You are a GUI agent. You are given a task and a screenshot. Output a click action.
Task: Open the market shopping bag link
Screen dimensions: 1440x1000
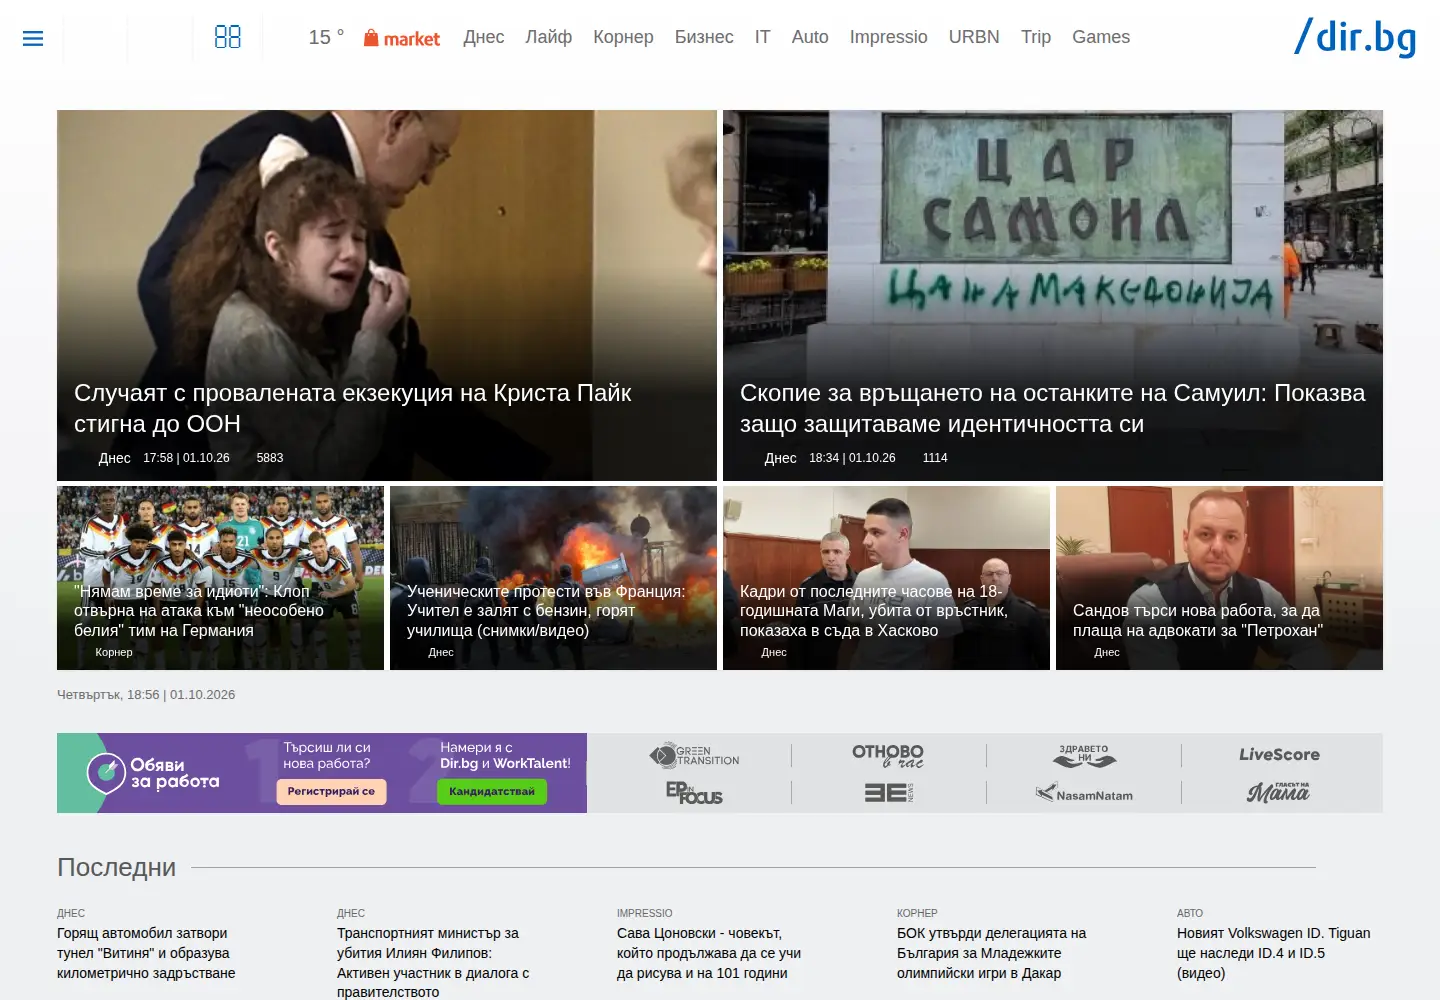[401, 38]
